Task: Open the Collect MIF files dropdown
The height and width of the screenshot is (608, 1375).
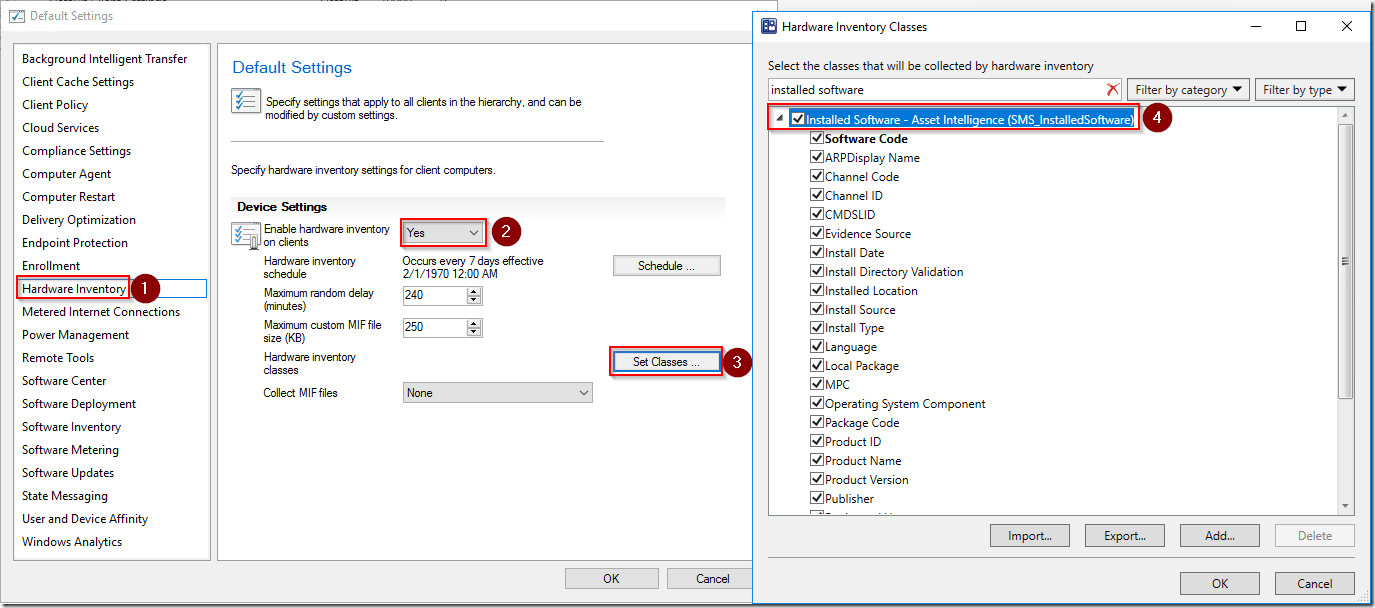Action: [498, 393]
